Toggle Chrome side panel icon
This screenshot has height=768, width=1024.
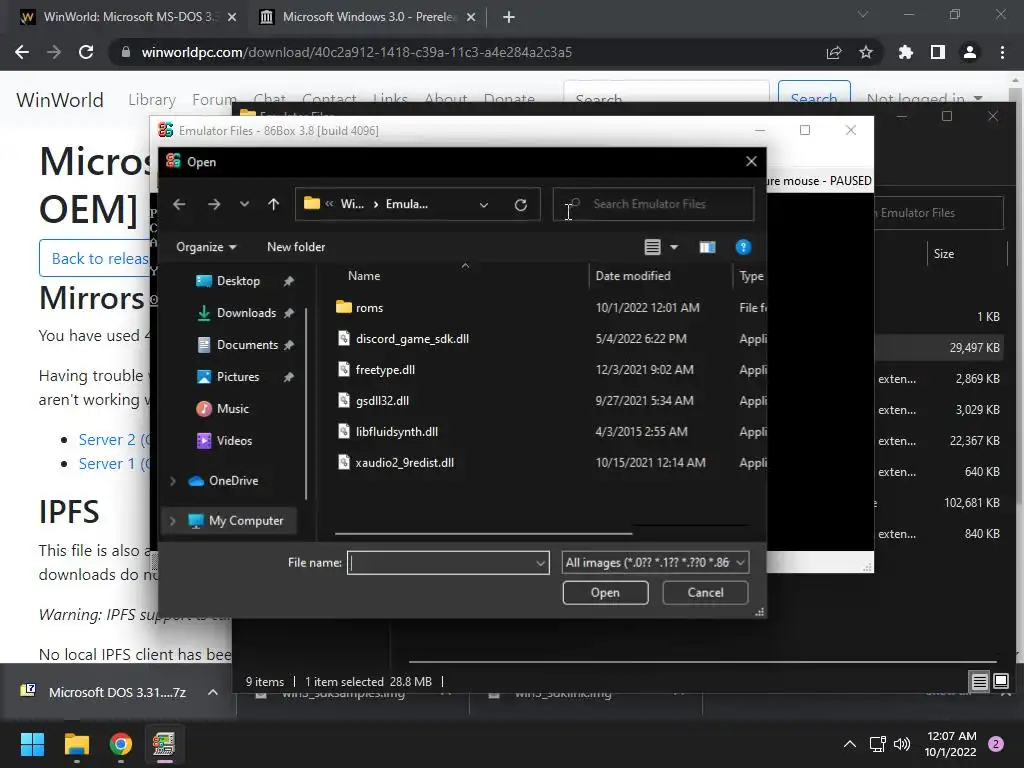(x=938, y=52)
